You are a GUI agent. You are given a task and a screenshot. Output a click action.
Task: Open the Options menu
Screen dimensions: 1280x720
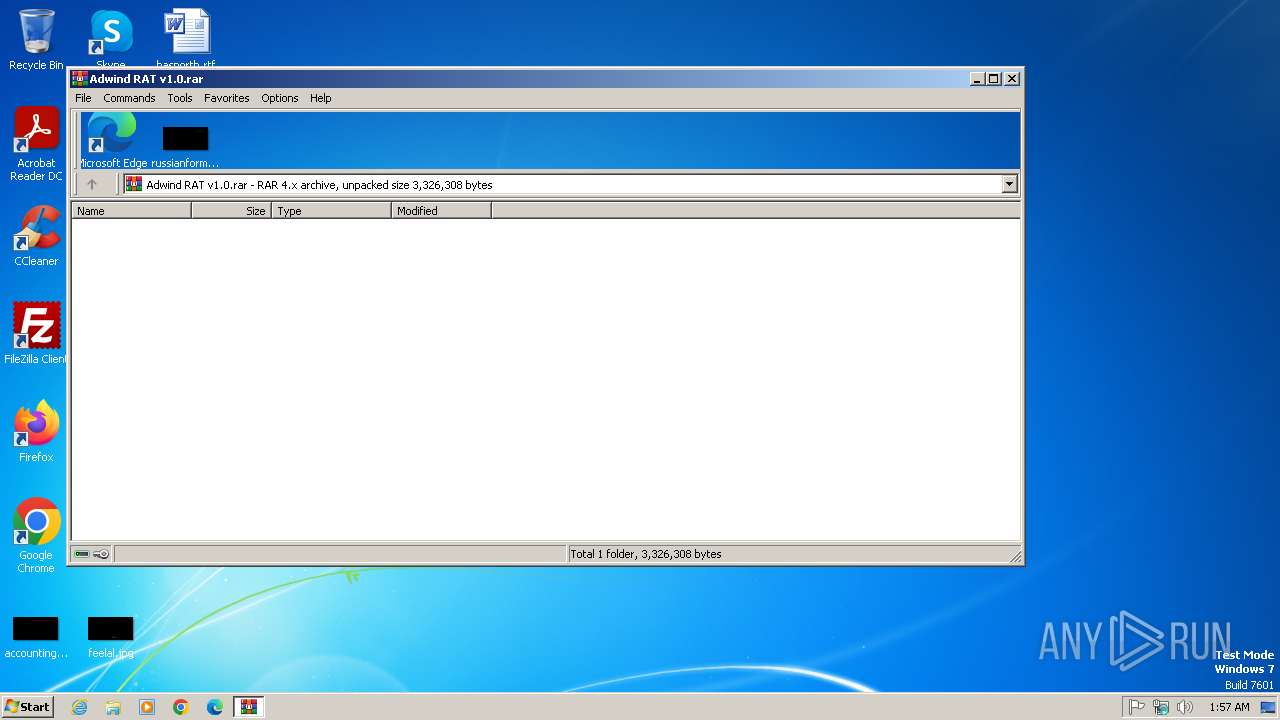(x=280, y=98)
